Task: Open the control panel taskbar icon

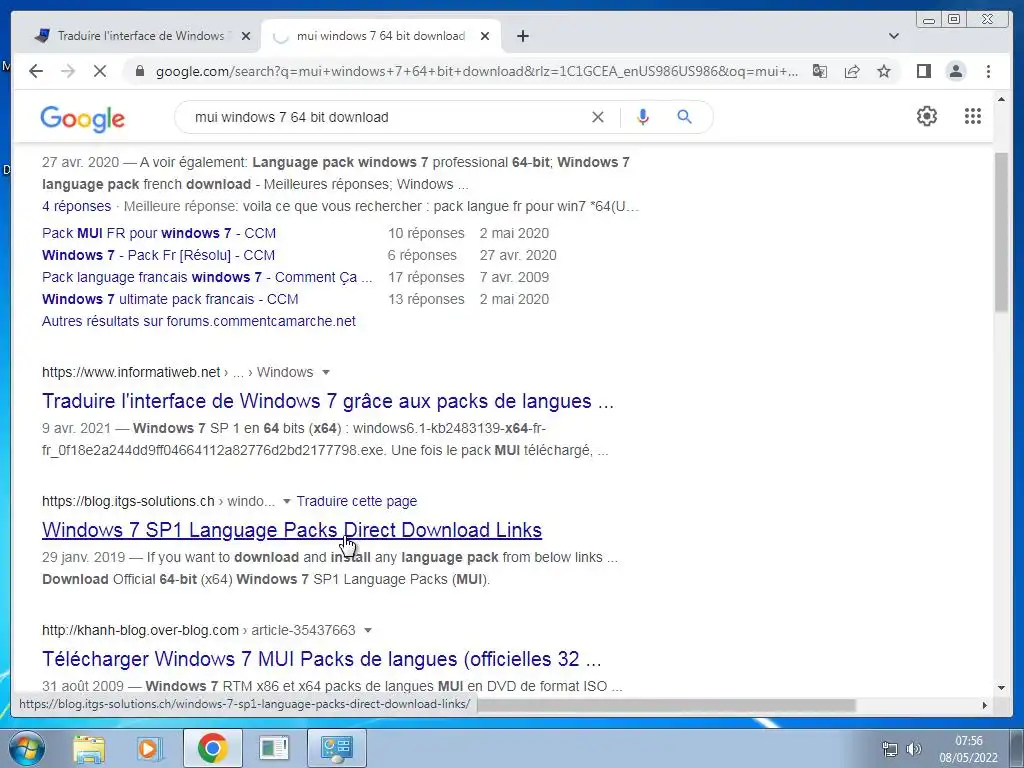Action: coord(336,748)
